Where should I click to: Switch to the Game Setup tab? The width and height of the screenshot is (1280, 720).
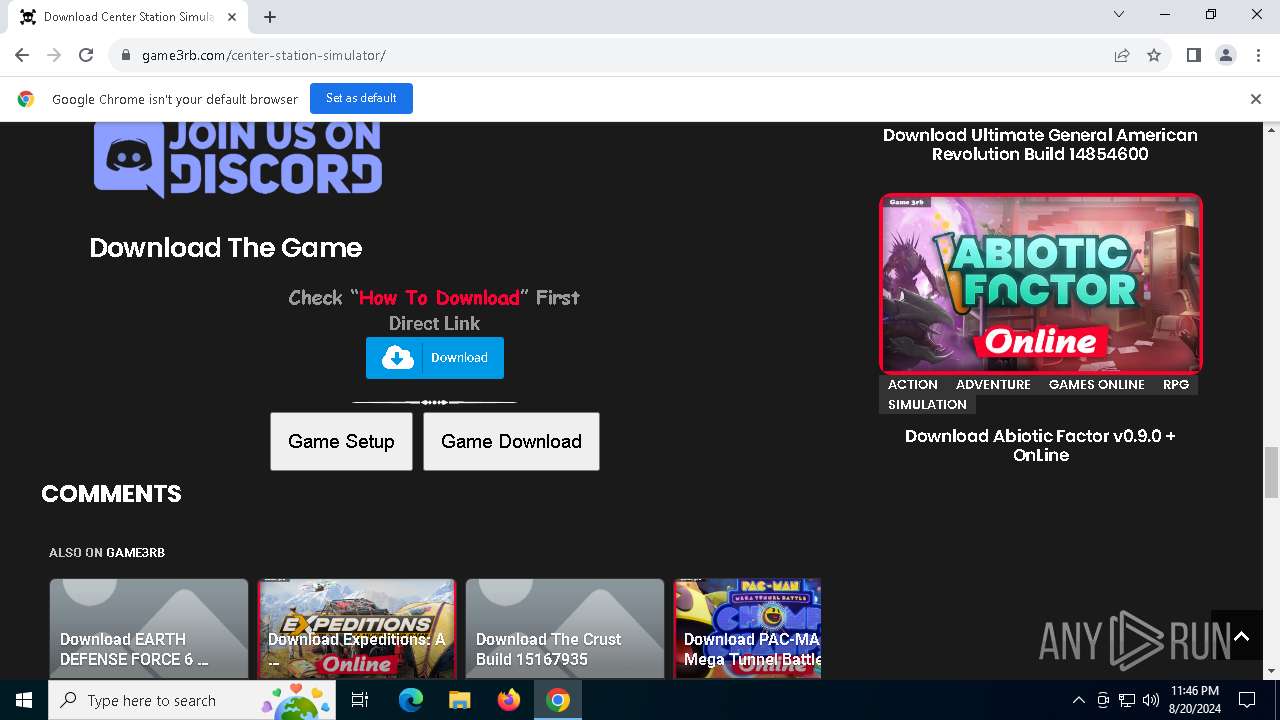pyautogui.click(x=341, y=441)
